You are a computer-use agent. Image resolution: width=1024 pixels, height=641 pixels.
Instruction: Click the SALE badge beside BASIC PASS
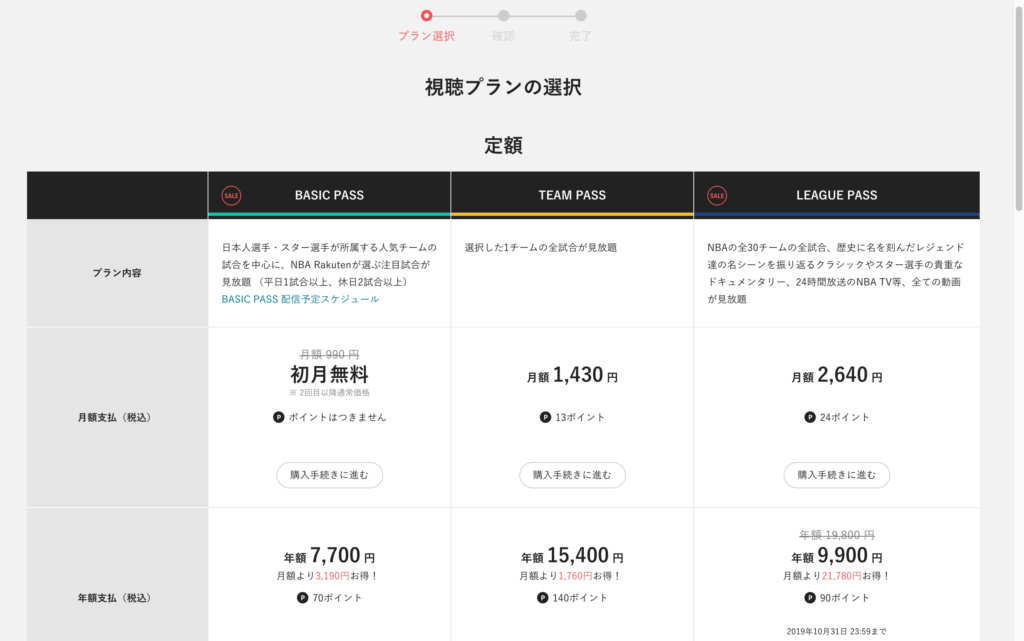231,195
